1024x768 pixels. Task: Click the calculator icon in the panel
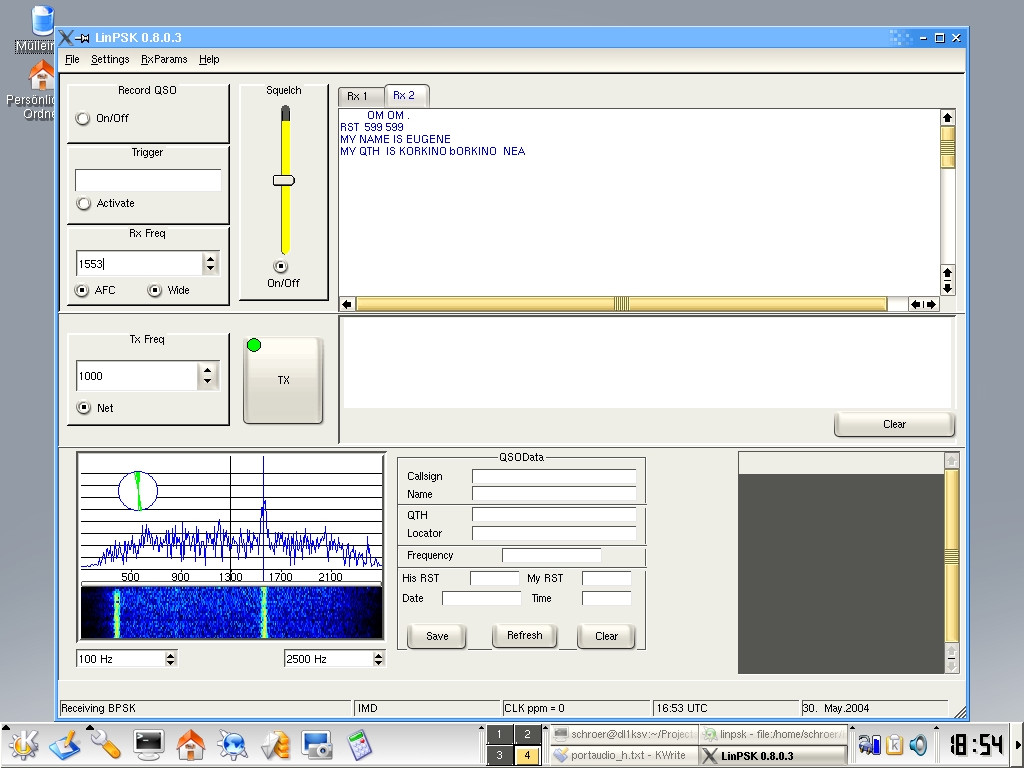tap(360, 744)
